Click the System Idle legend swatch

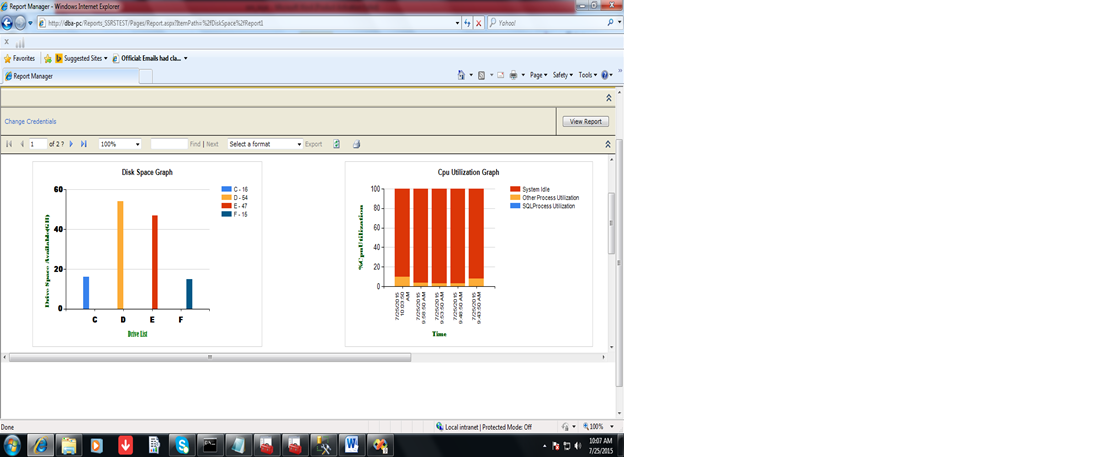[x=515, y=189]
